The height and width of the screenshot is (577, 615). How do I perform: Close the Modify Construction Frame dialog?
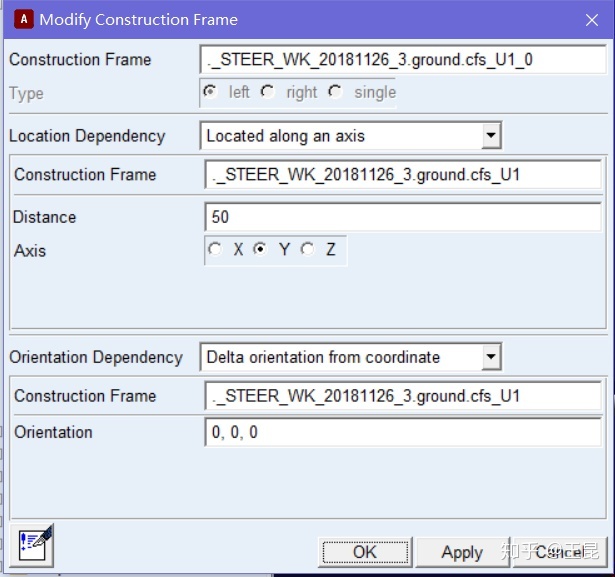[x=591, y=20]
